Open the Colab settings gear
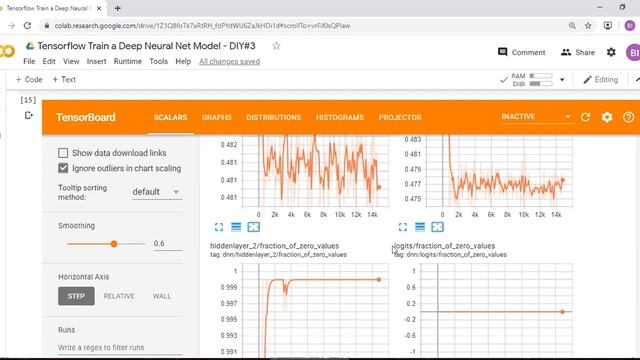640x360 pixels. (x=611, y=52)
